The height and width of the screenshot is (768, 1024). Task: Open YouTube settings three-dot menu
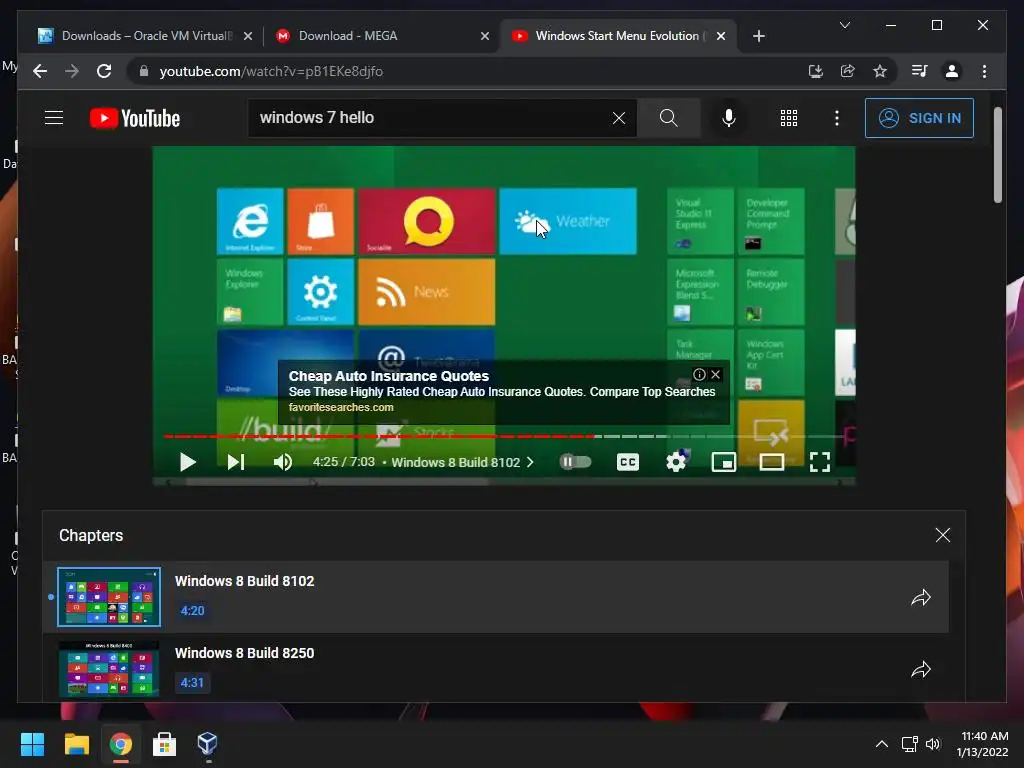coord(837,118)
